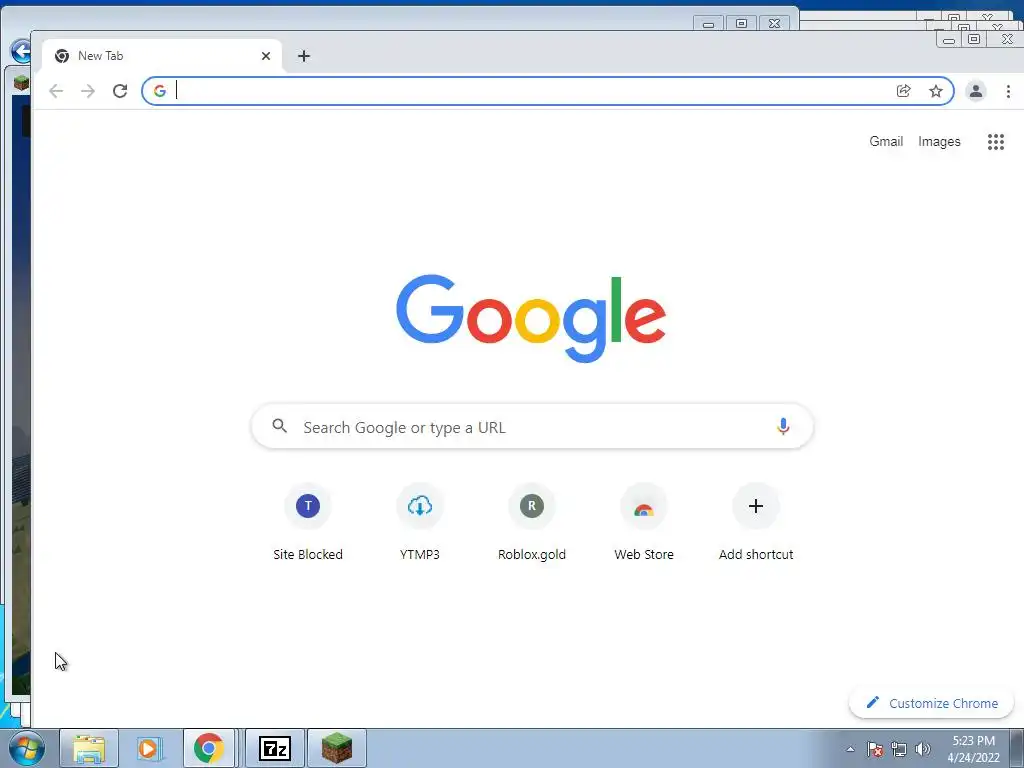The image size is (1024, 768).
Task: Click the magnifier icon in the search box
Action: (280, 426)
